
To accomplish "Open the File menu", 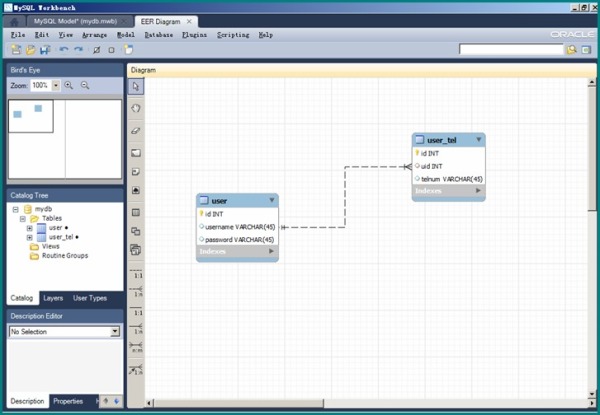I will [x=18, y=35].
